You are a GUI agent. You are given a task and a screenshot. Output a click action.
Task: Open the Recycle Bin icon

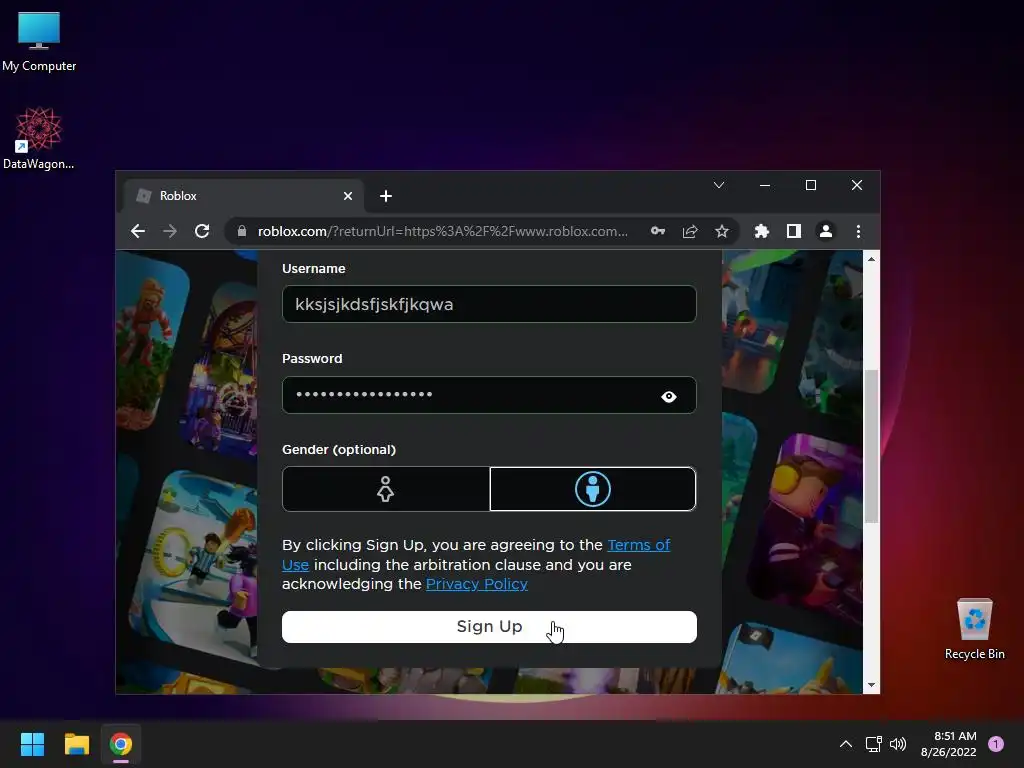[974, 629]
